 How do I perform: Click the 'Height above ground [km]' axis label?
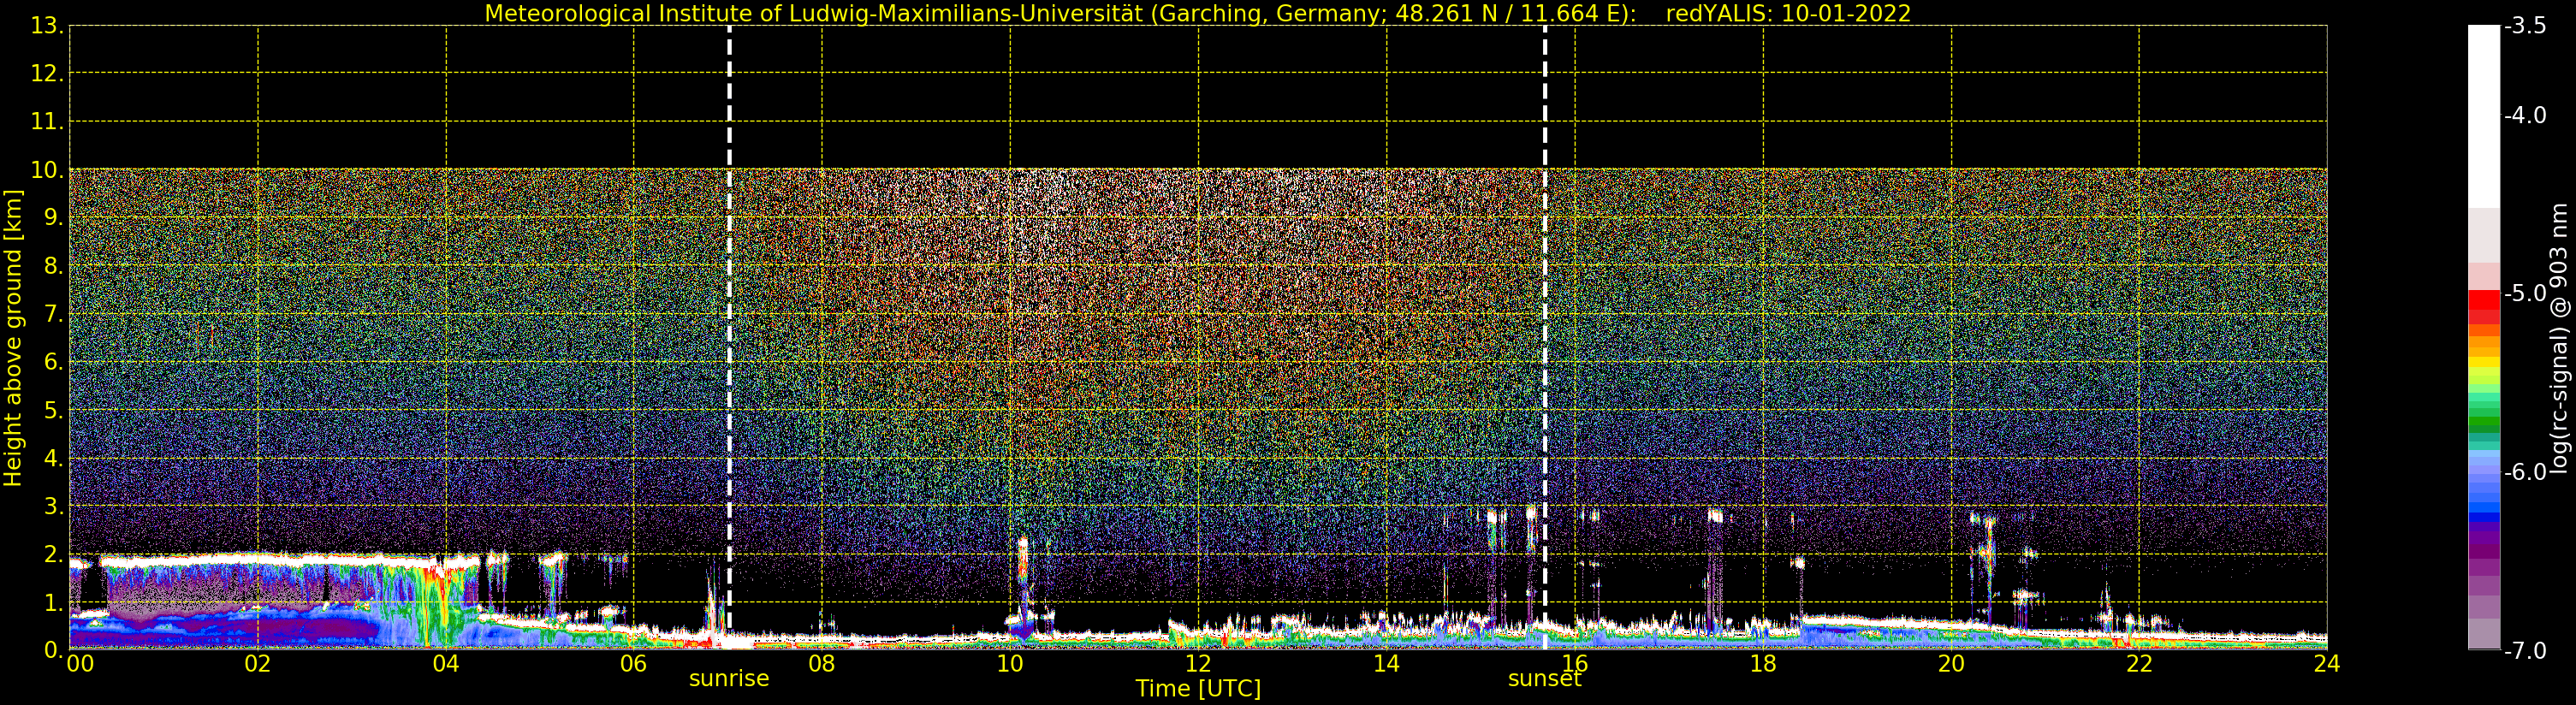(13, 338)
